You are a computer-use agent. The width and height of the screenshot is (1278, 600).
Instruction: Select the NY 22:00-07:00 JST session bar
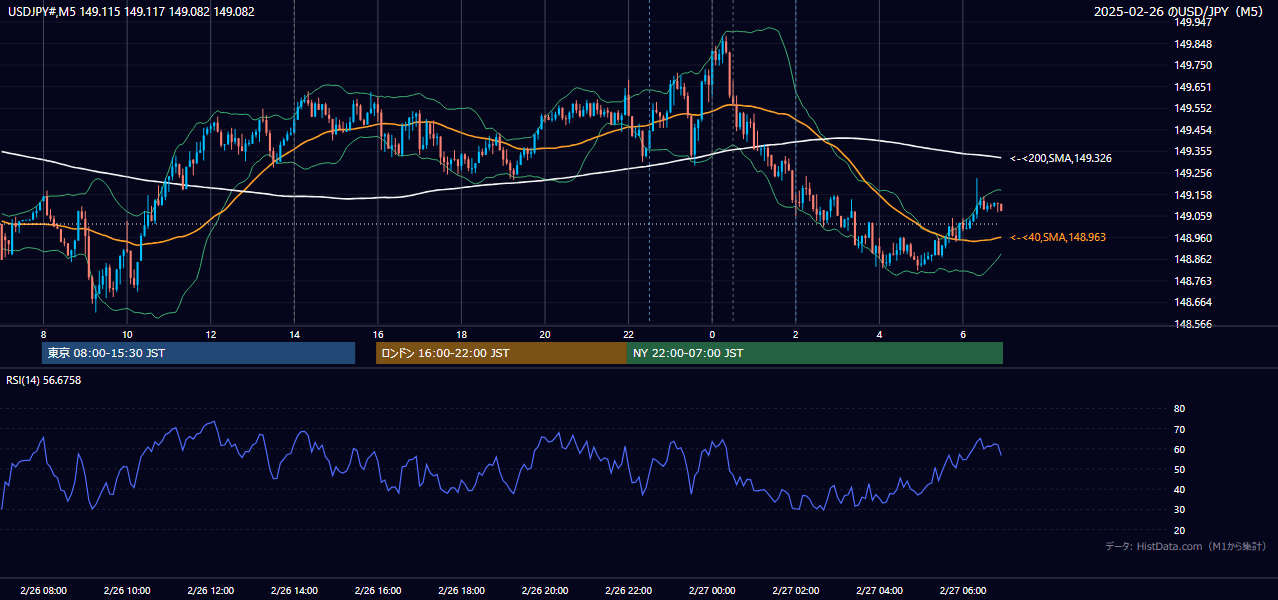coord(815,353)
